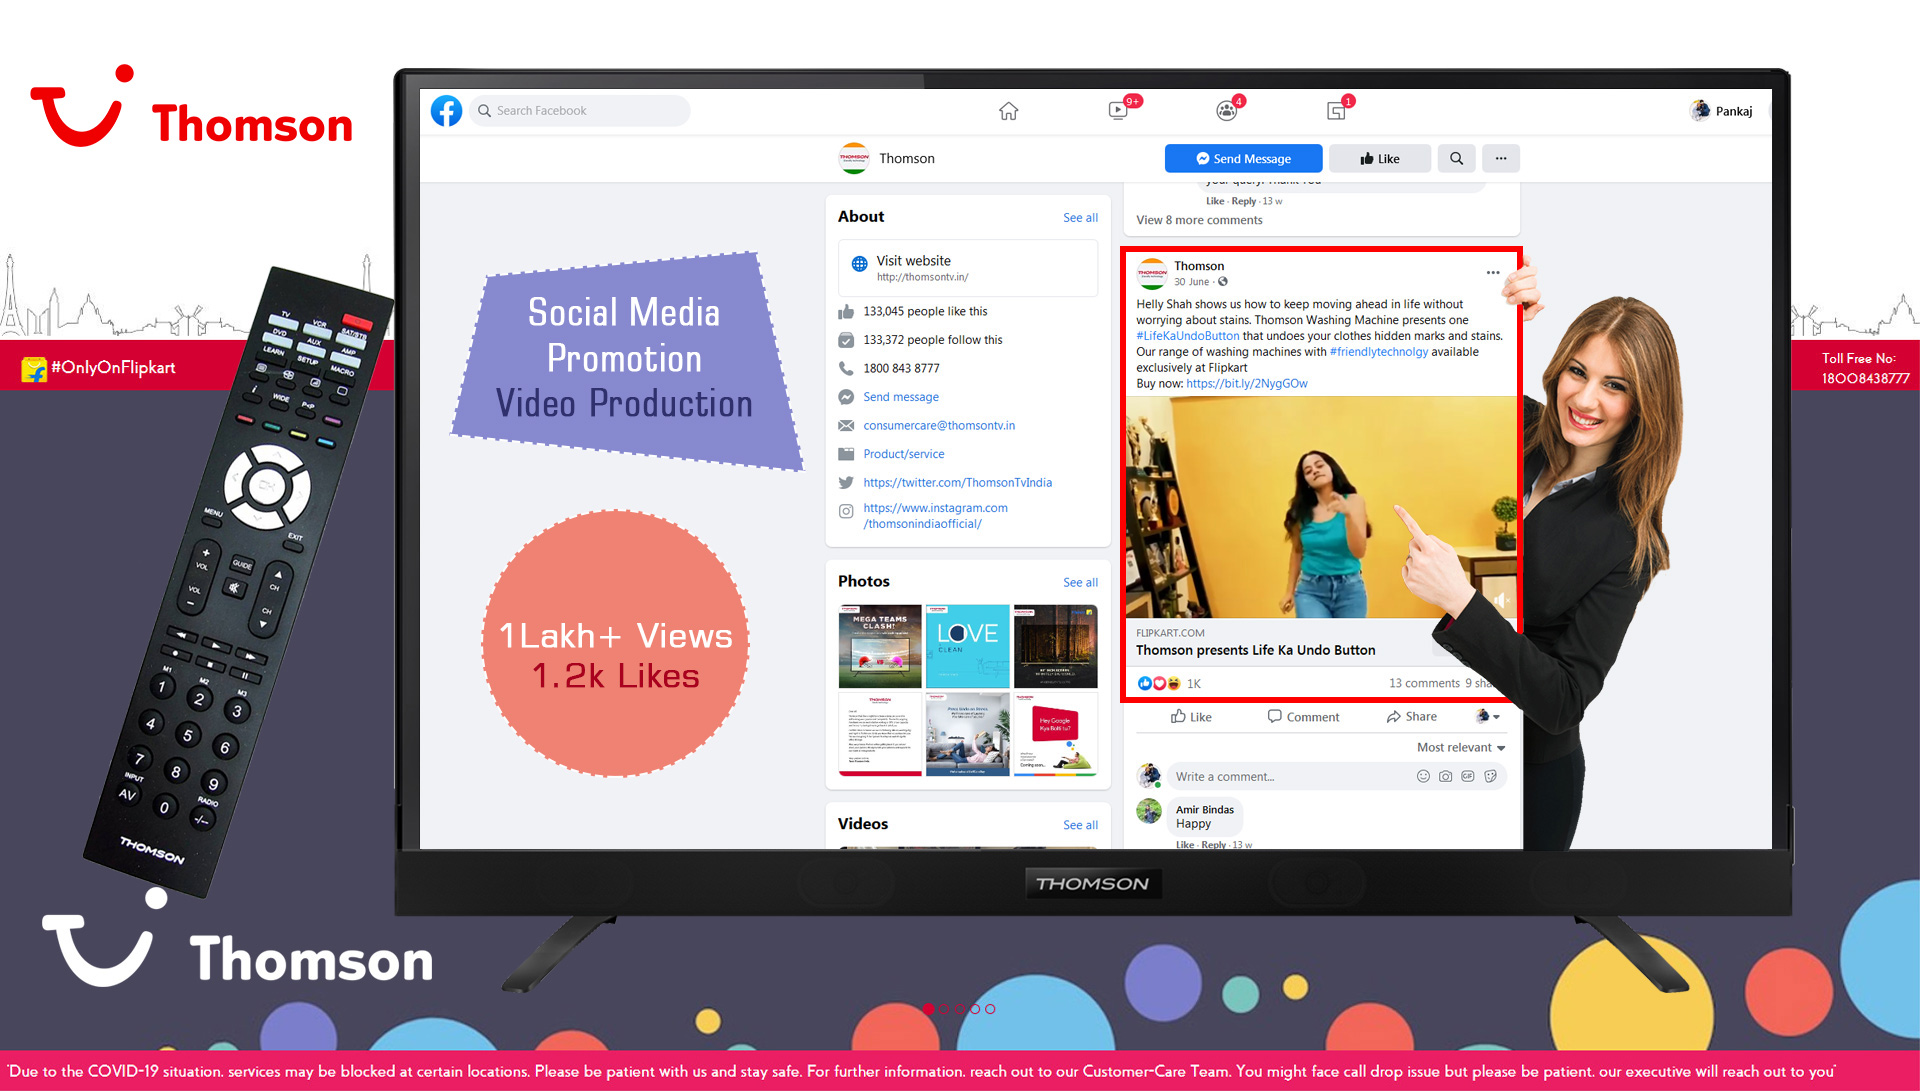This screenshot has width=1920, height=1091.
Task: Click See all in the Videos section
Action: 1080,825
